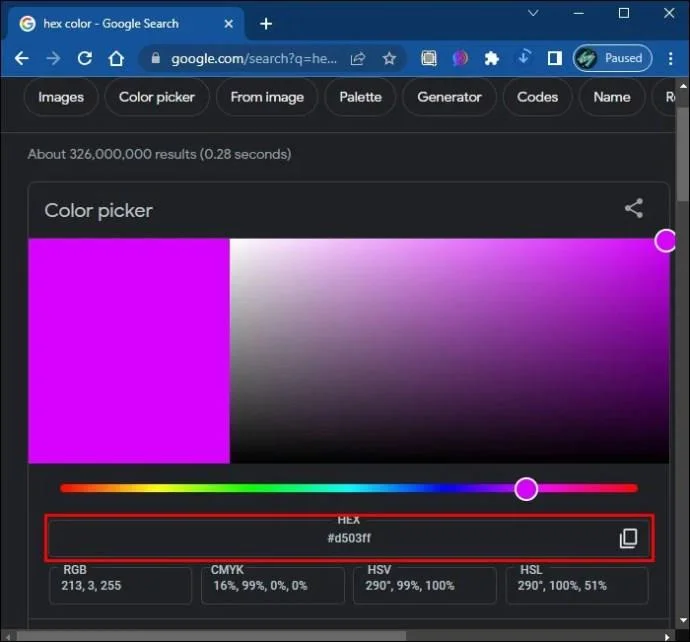Click the share-page icon in the address bar

coord(359,58)
